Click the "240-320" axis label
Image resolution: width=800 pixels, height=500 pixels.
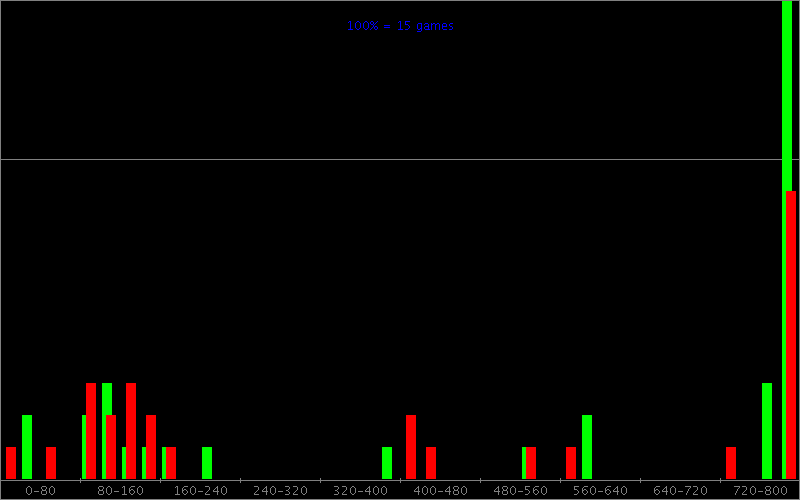coord(281,491)
